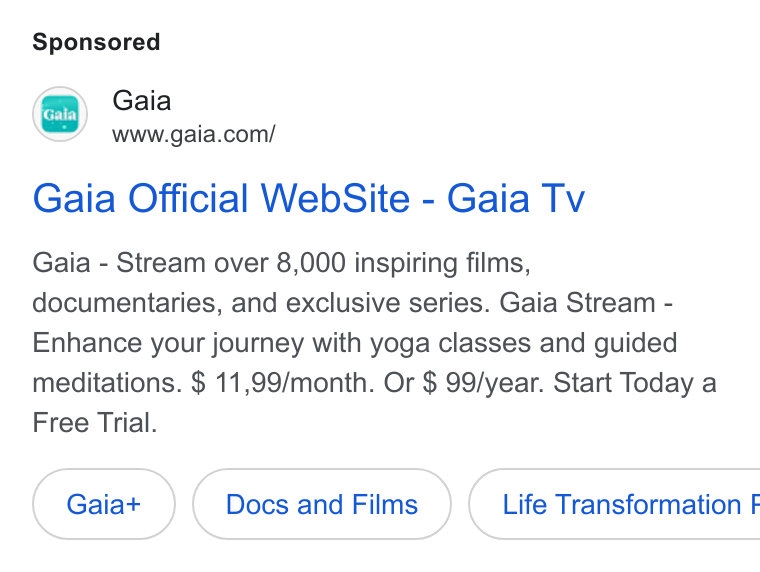Click "8,000 inspiring films" in the description
The height and width of the screenshot is (572, 760).
403,263
